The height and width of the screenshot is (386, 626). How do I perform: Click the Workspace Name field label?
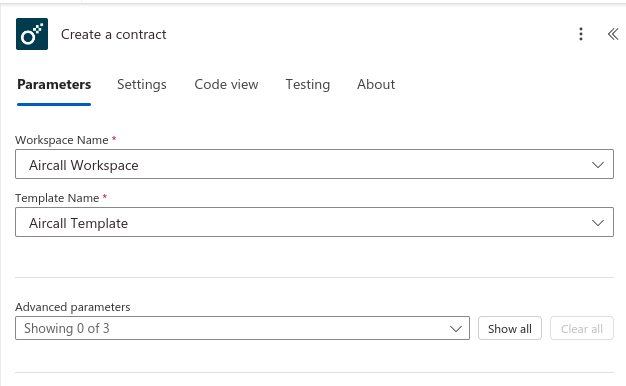coord(61,140)
